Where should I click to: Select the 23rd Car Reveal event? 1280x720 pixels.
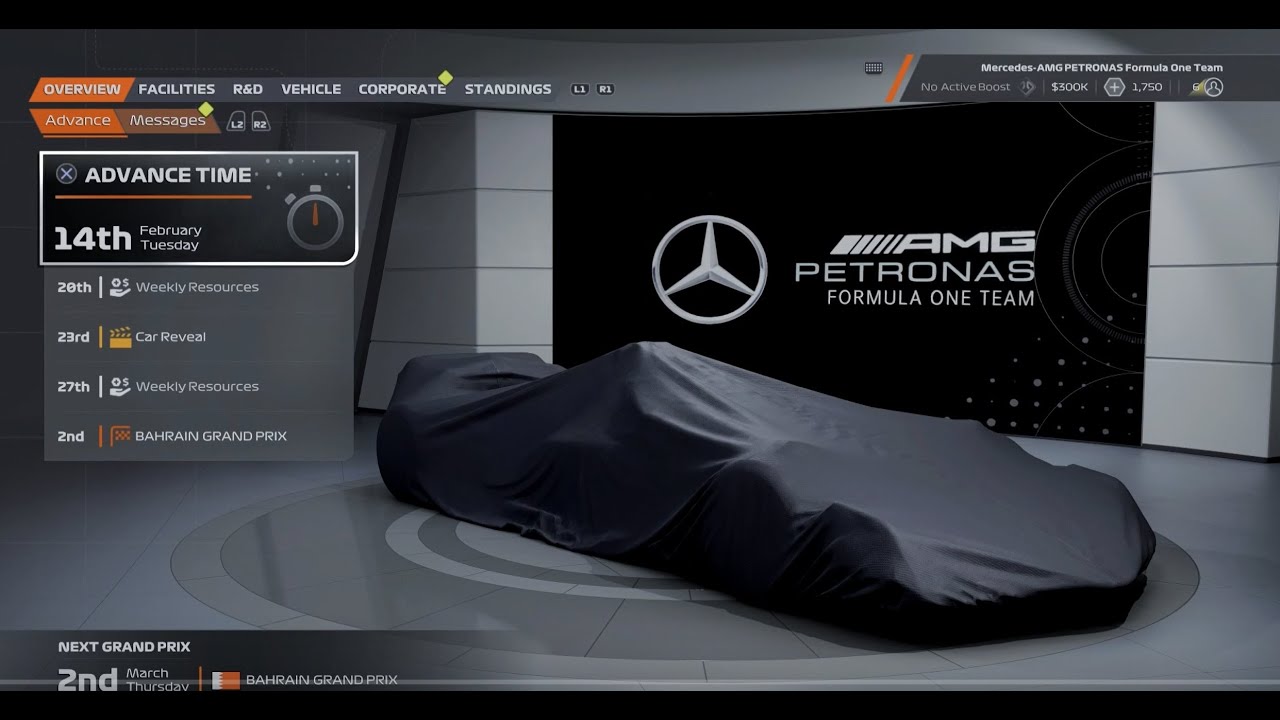tap(199, 337)
